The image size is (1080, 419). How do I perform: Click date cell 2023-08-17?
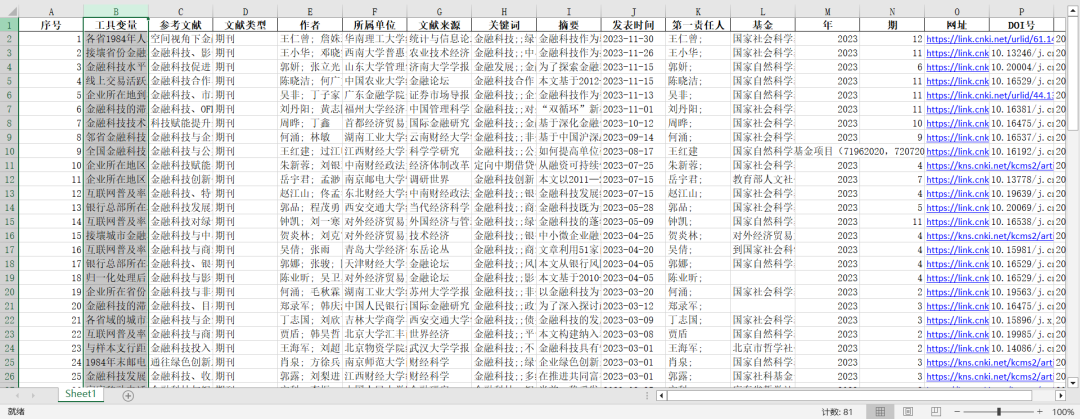point(634,152)
